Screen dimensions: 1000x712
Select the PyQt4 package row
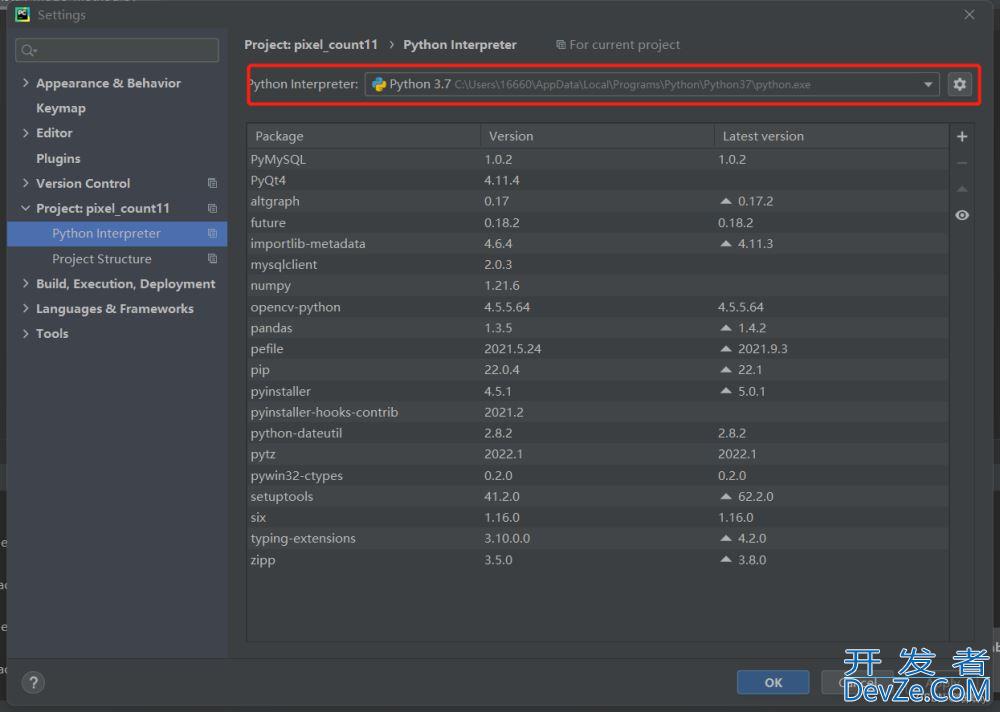pos(598,181)
